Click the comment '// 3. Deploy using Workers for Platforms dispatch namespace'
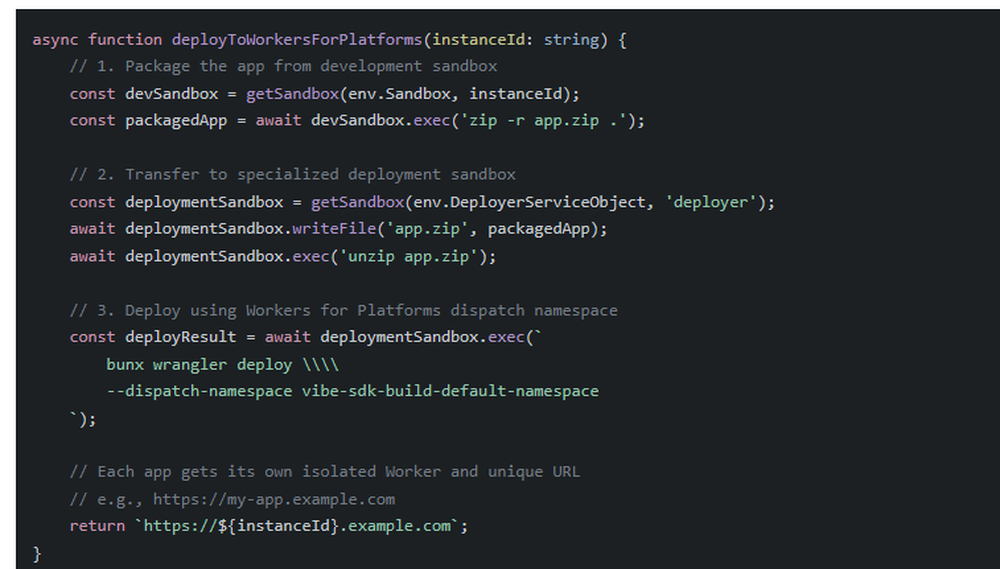 point(344,311)
